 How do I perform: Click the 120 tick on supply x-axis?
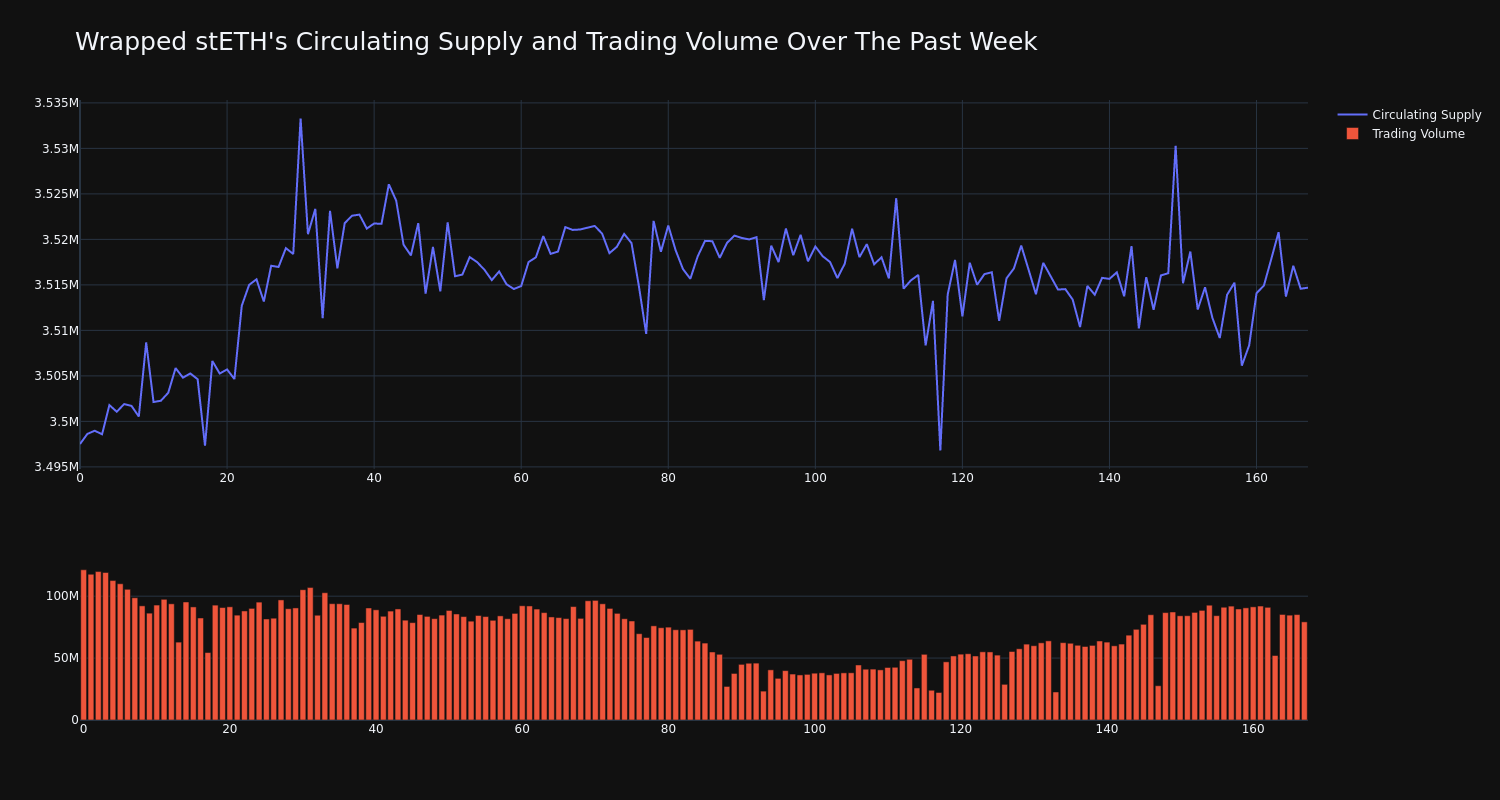click(x=962, y=479)
